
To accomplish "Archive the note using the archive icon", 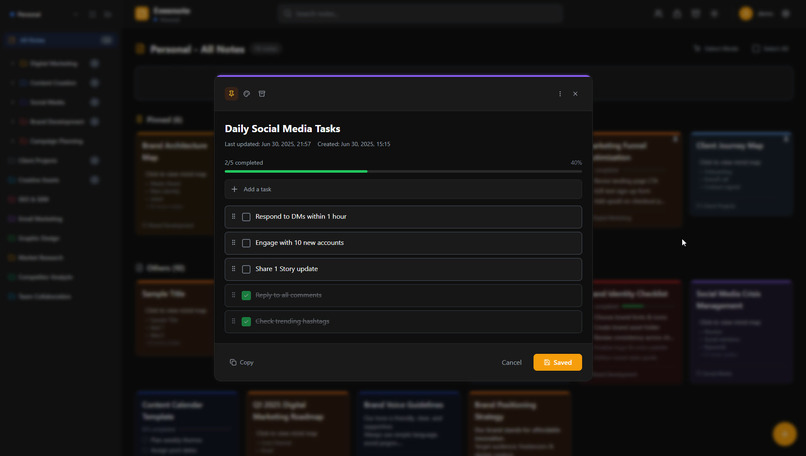I will click(262, 94).
